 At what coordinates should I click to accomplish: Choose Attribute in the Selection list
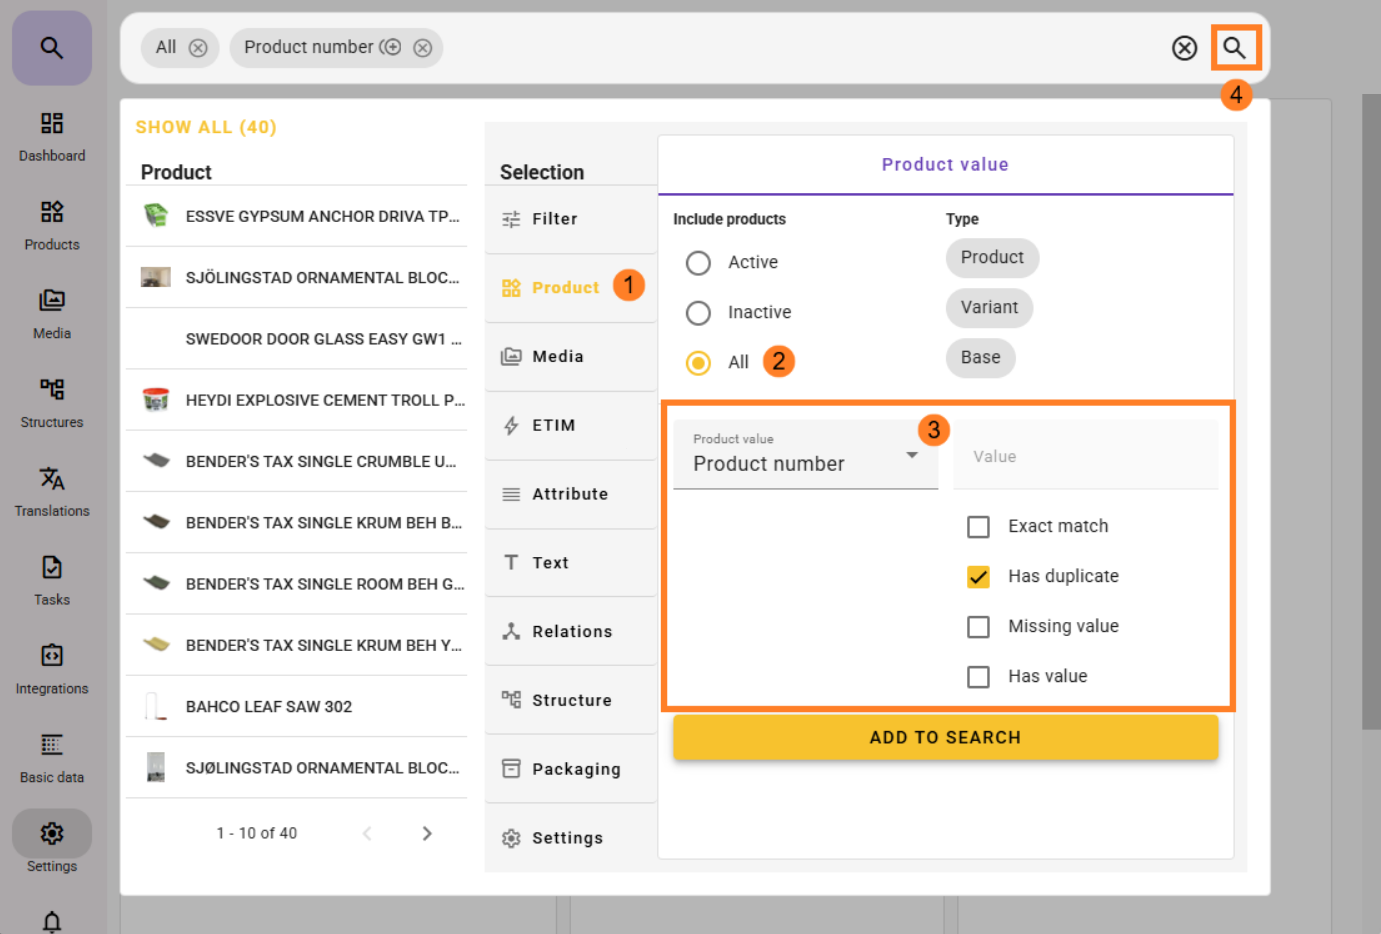point(569,494)
